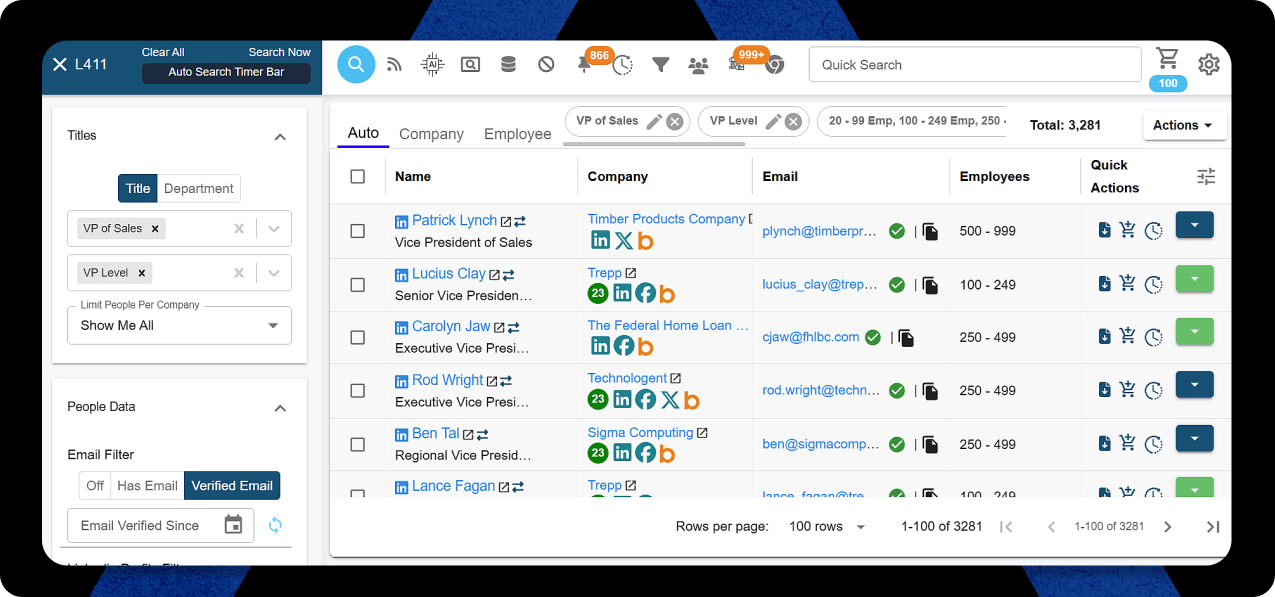Open the blue dropdown button for Ben Tal
The height and width of the screenshot is (597, 1275).
(1194, 439)
